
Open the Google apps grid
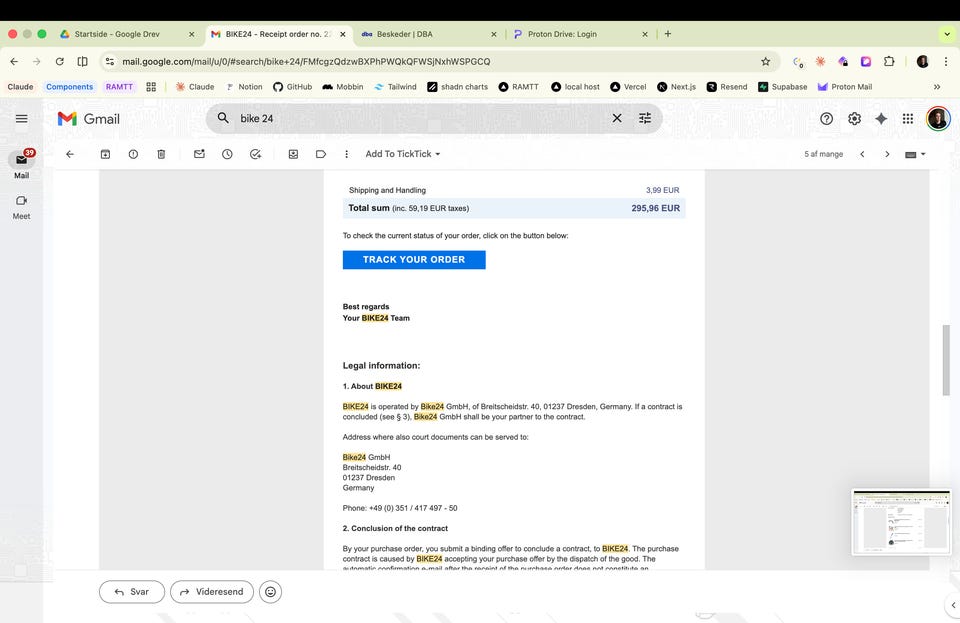(908, 118)
